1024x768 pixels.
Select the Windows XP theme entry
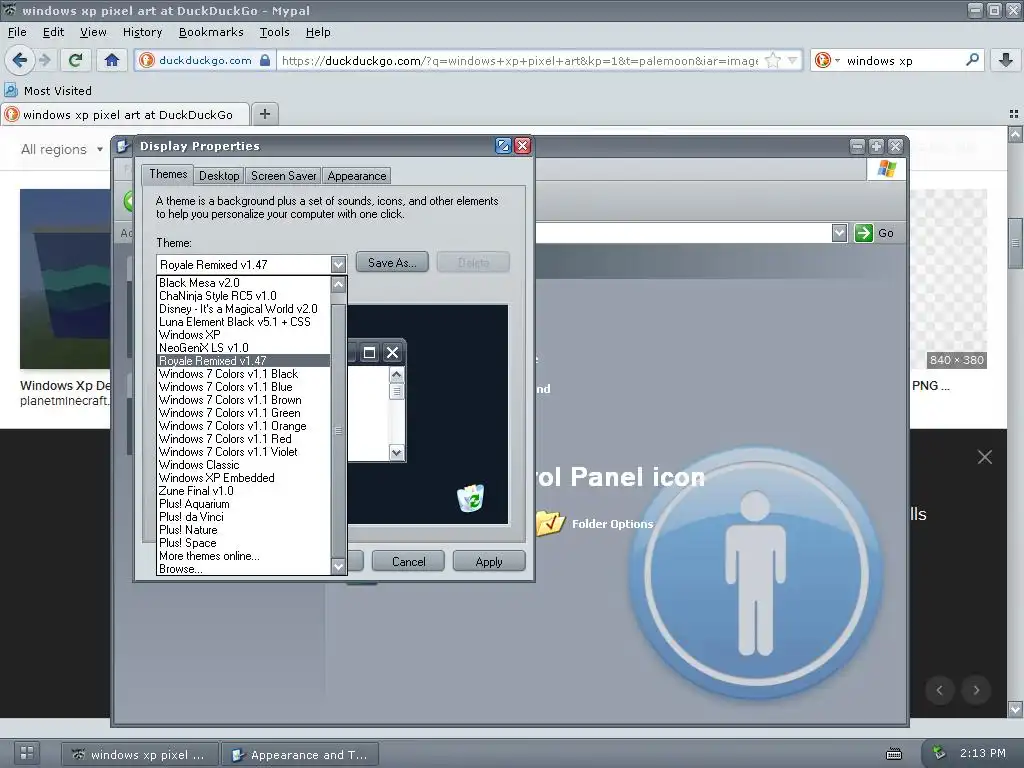pos(244,335)
